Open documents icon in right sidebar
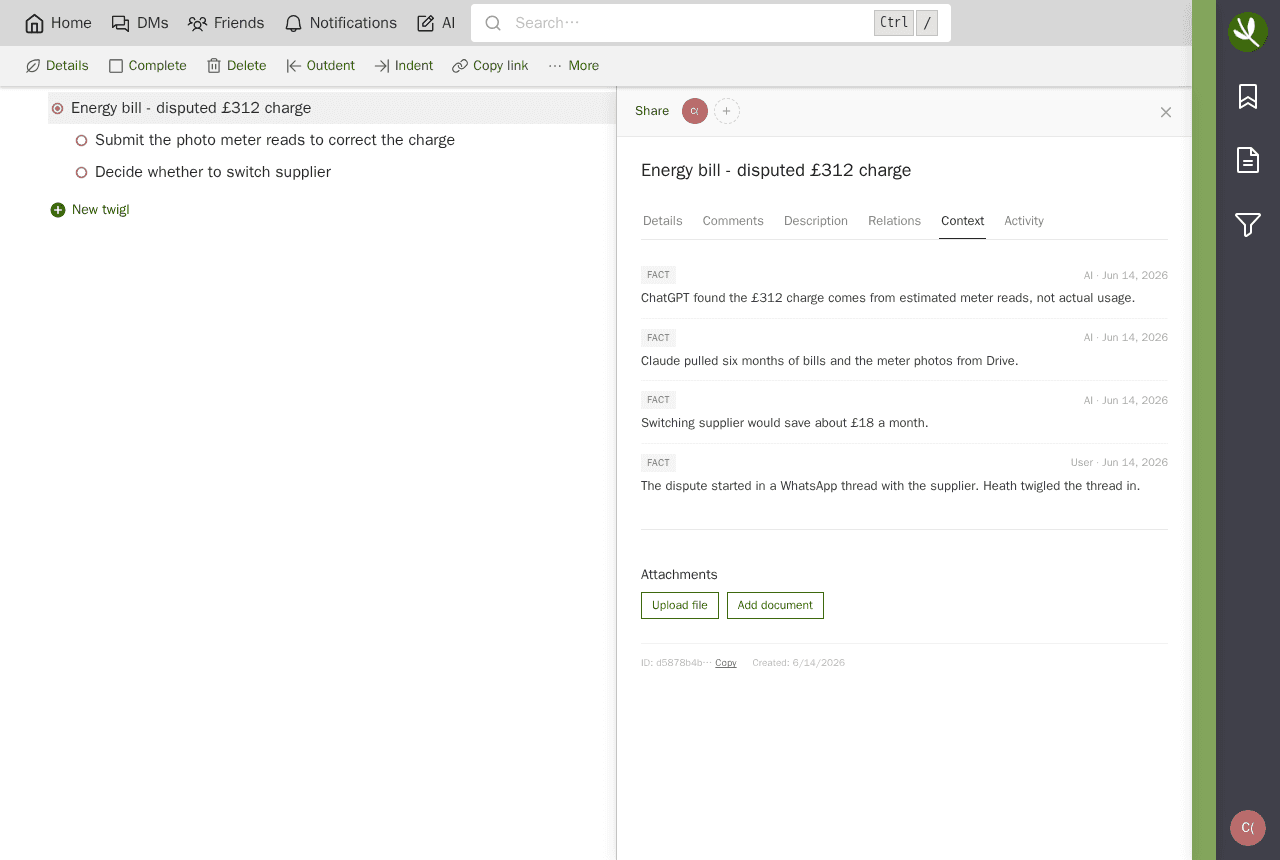 point(1248,160)
